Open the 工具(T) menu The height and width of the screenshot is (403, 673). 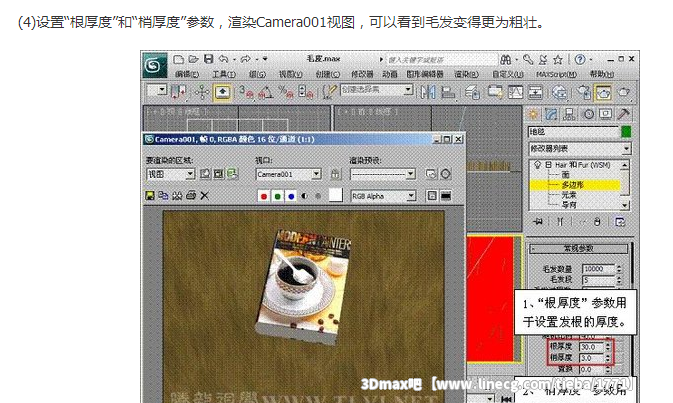click(x=224, y=74)
